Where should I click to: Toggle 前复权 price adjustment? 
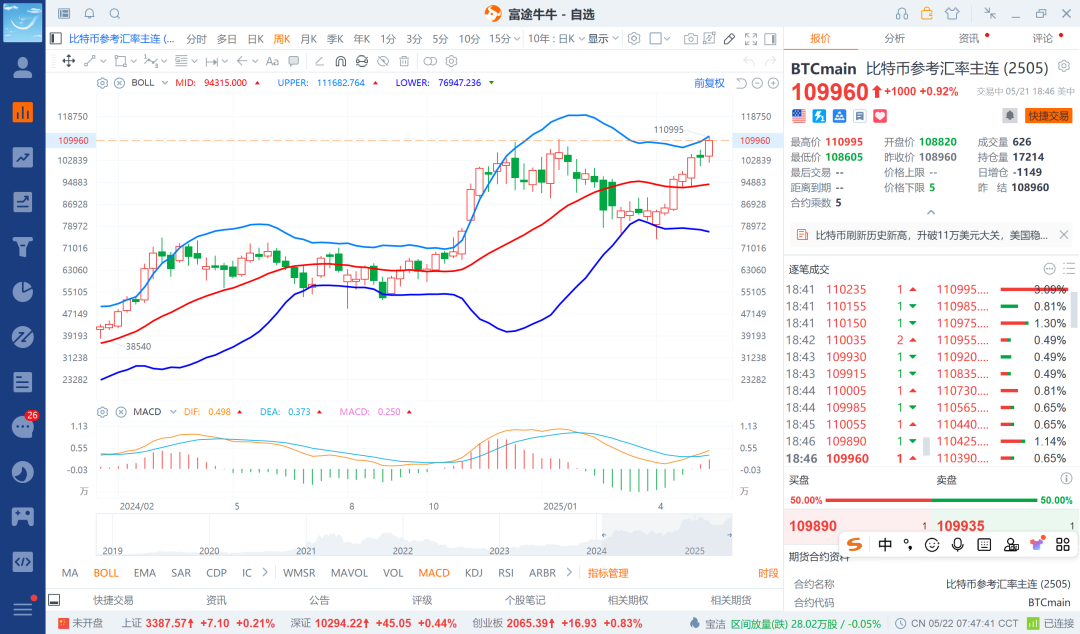point(709,83)
